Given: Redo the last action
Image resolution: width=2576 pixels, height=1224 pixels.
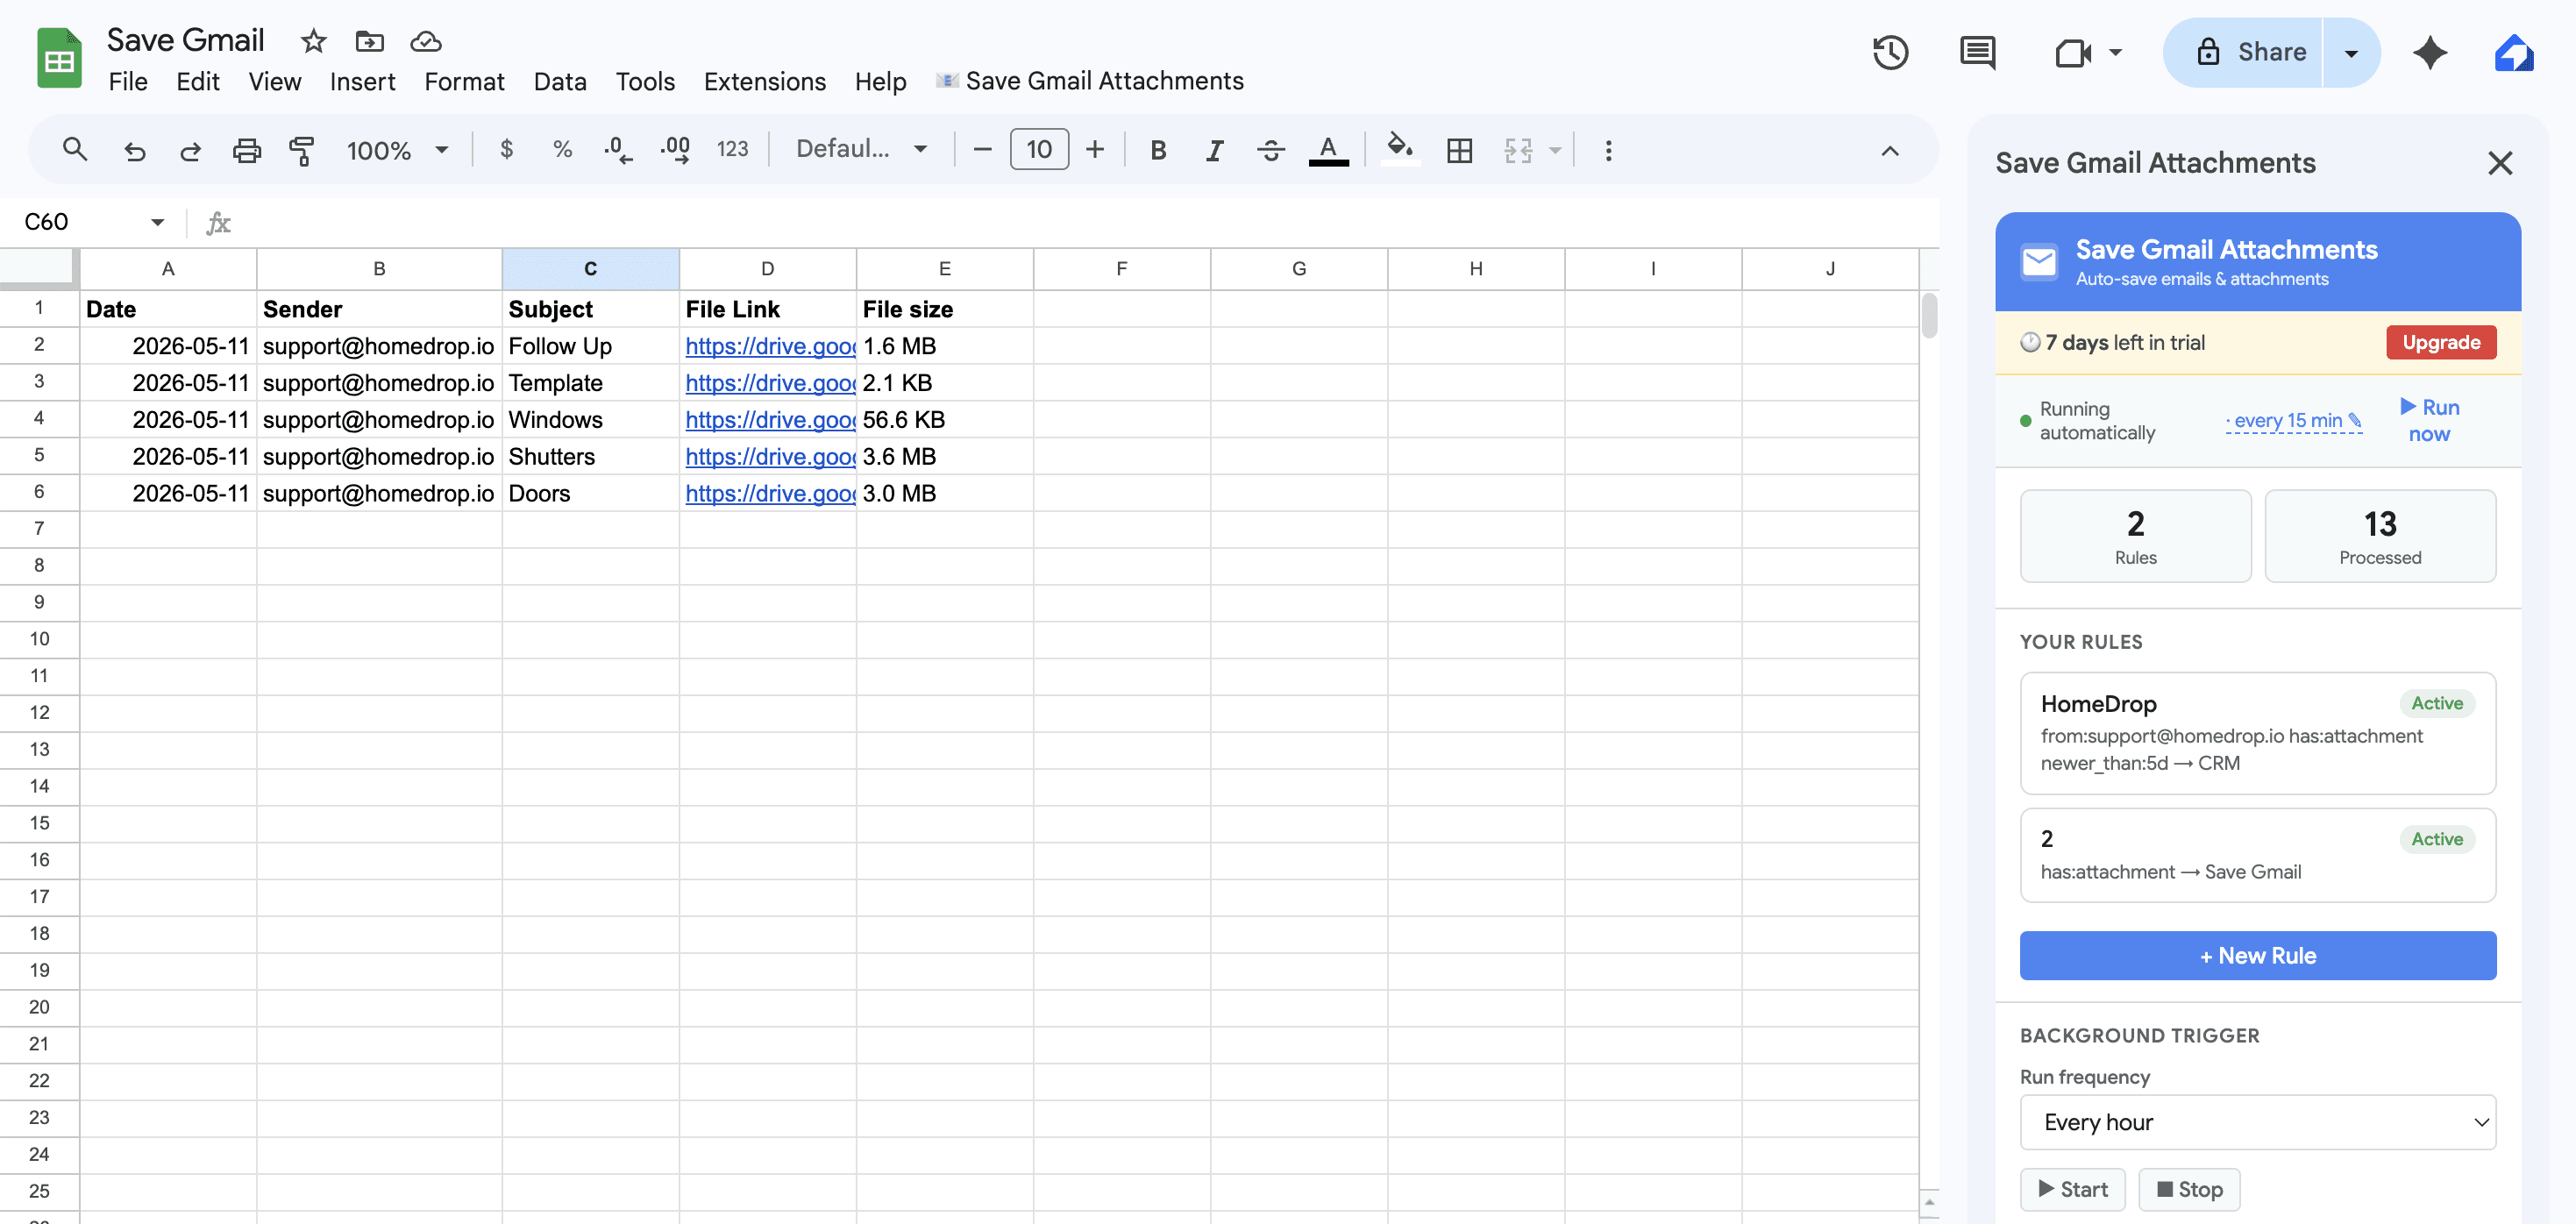Looking at the screenshot, I should pyautogui.click(x=190, y=150).
